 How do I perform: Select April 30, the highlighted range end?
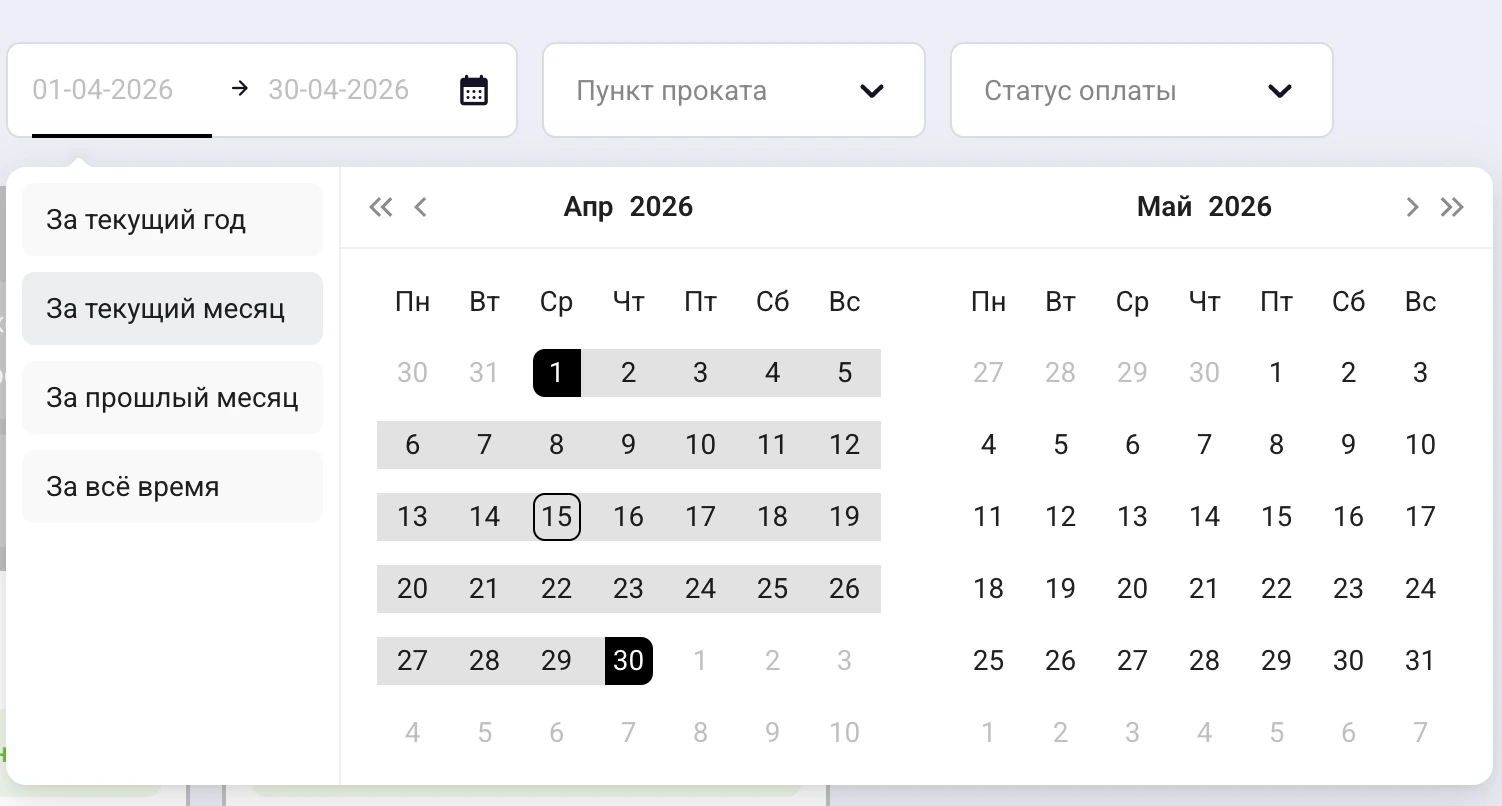coord(628,661)
